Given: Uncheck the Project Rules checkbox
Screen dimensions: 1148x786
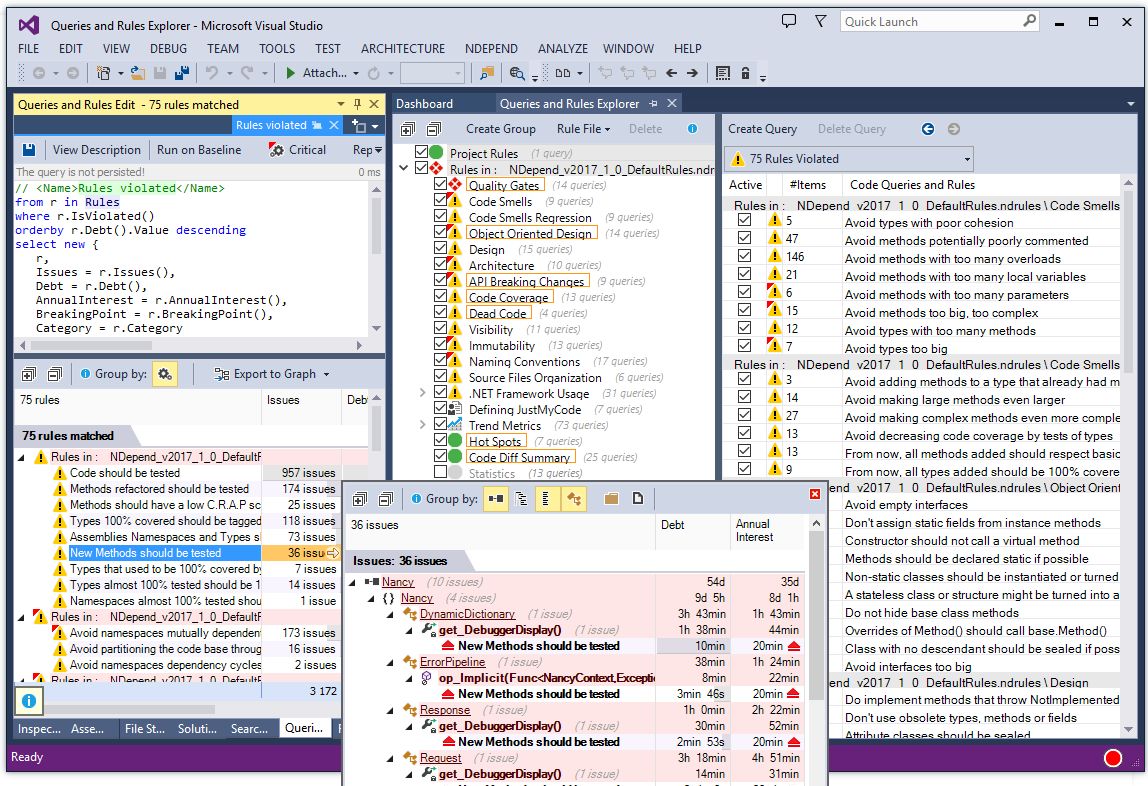Looking at the screenshot, I should point(421,152).
